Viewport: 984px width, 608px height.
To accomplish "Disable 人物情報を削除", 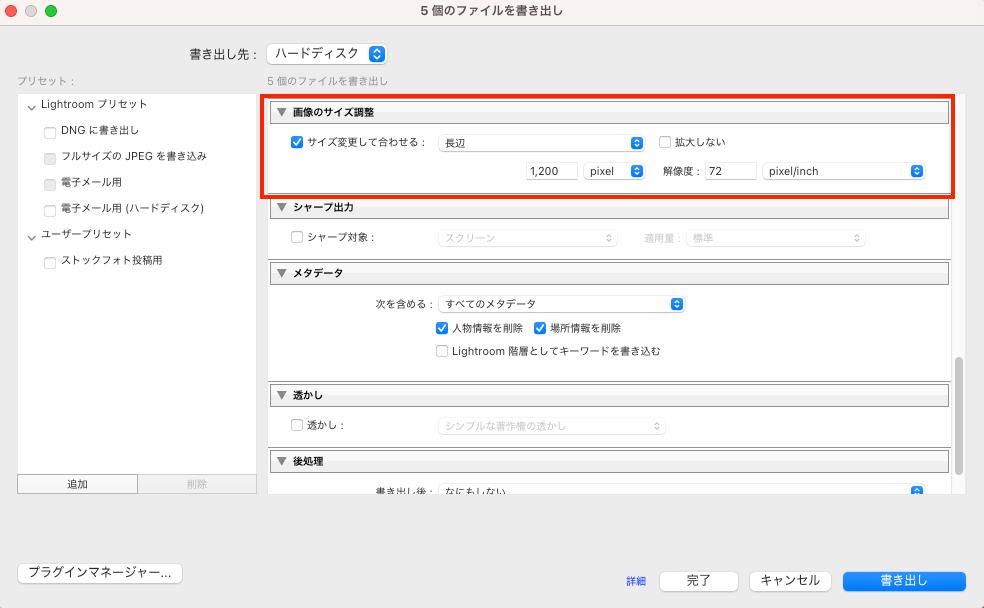I will [441, 327].
